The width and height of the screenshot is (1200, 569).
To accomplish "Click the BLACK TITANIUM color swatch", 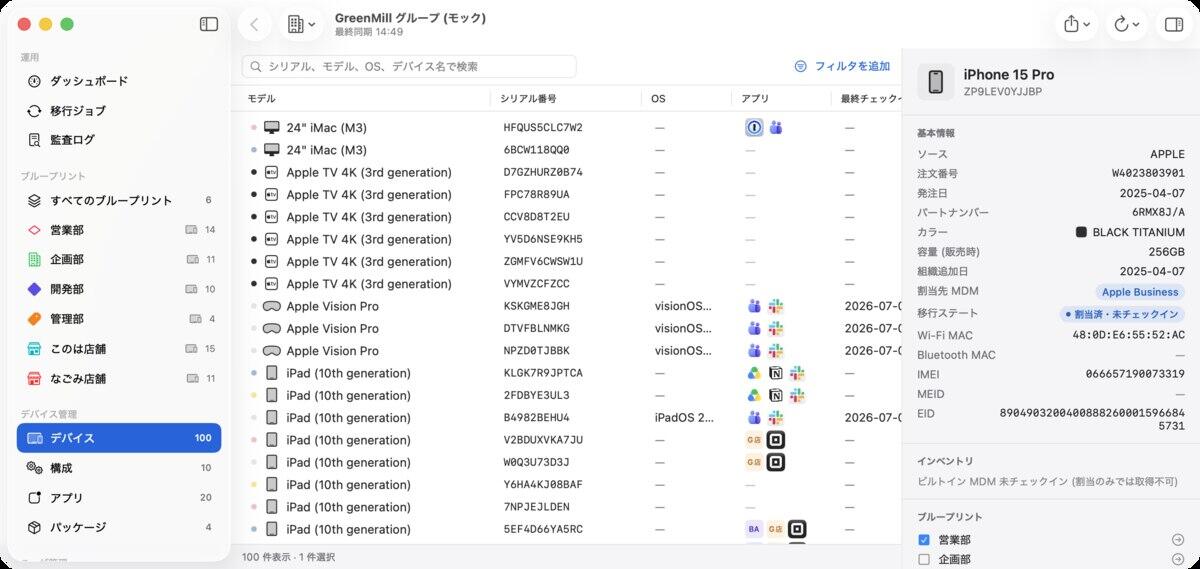I will pos(1081,232).
